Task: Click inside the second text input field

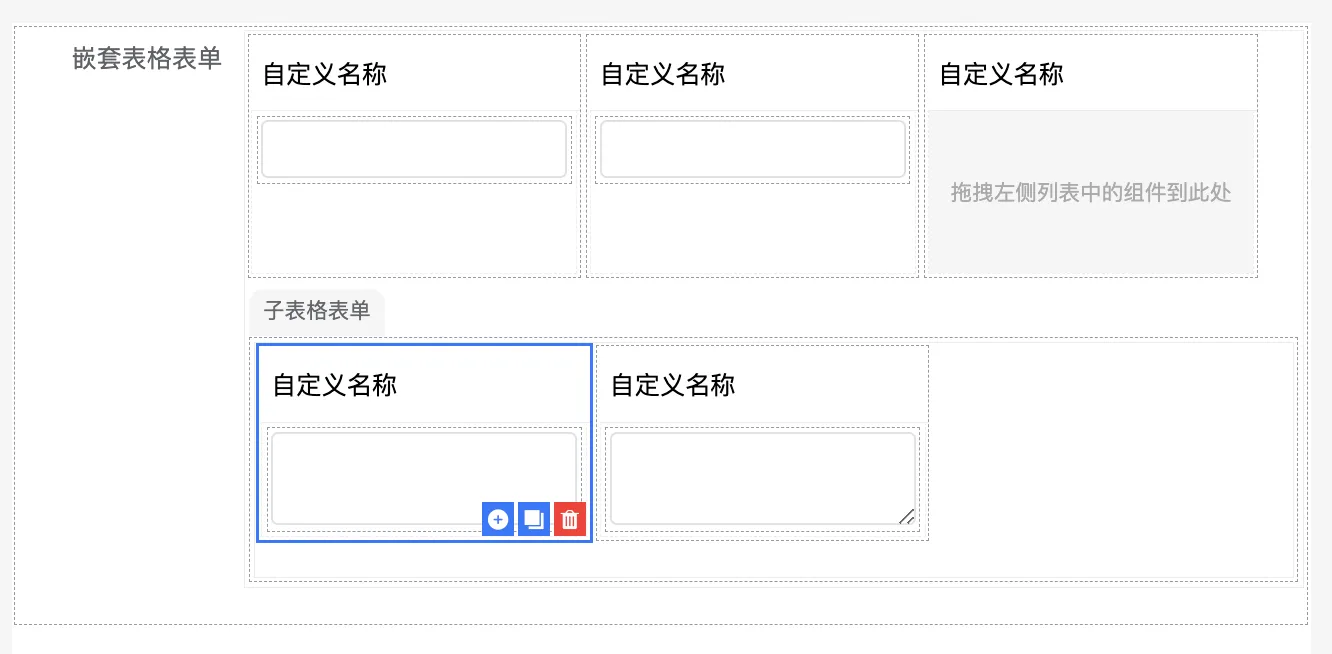Action: point(751,148)
